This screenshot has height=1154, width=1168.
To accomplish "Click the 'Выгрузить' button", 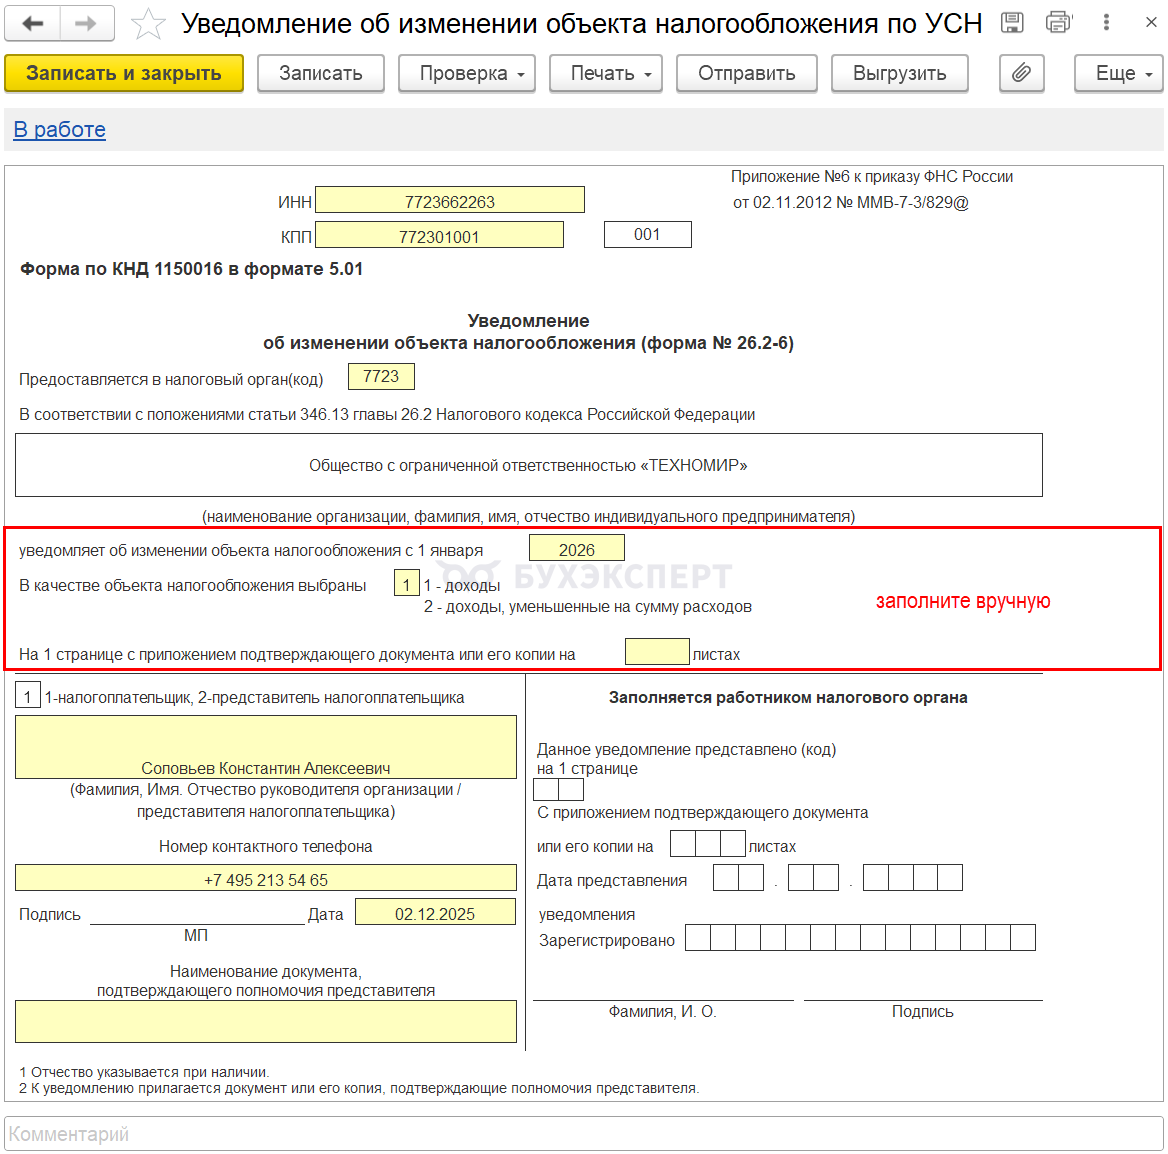I will click(900, 73).
